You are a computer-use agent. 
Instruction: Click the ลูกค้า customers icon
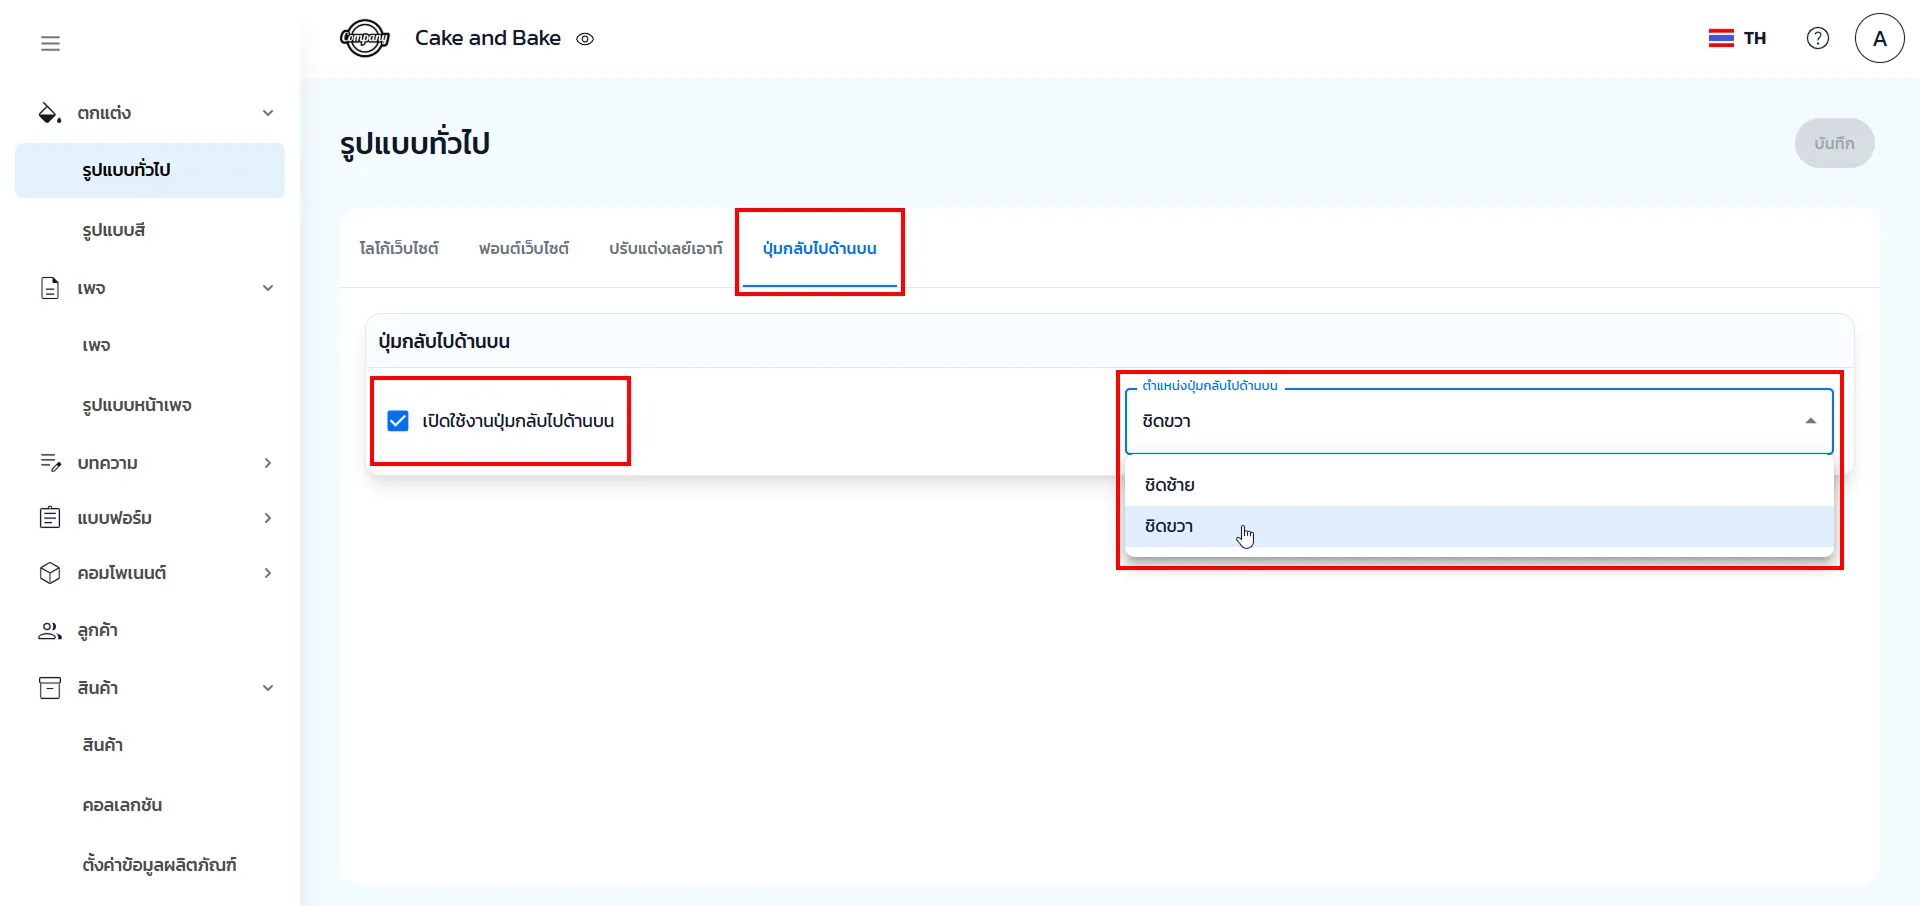tap(49, 631)
